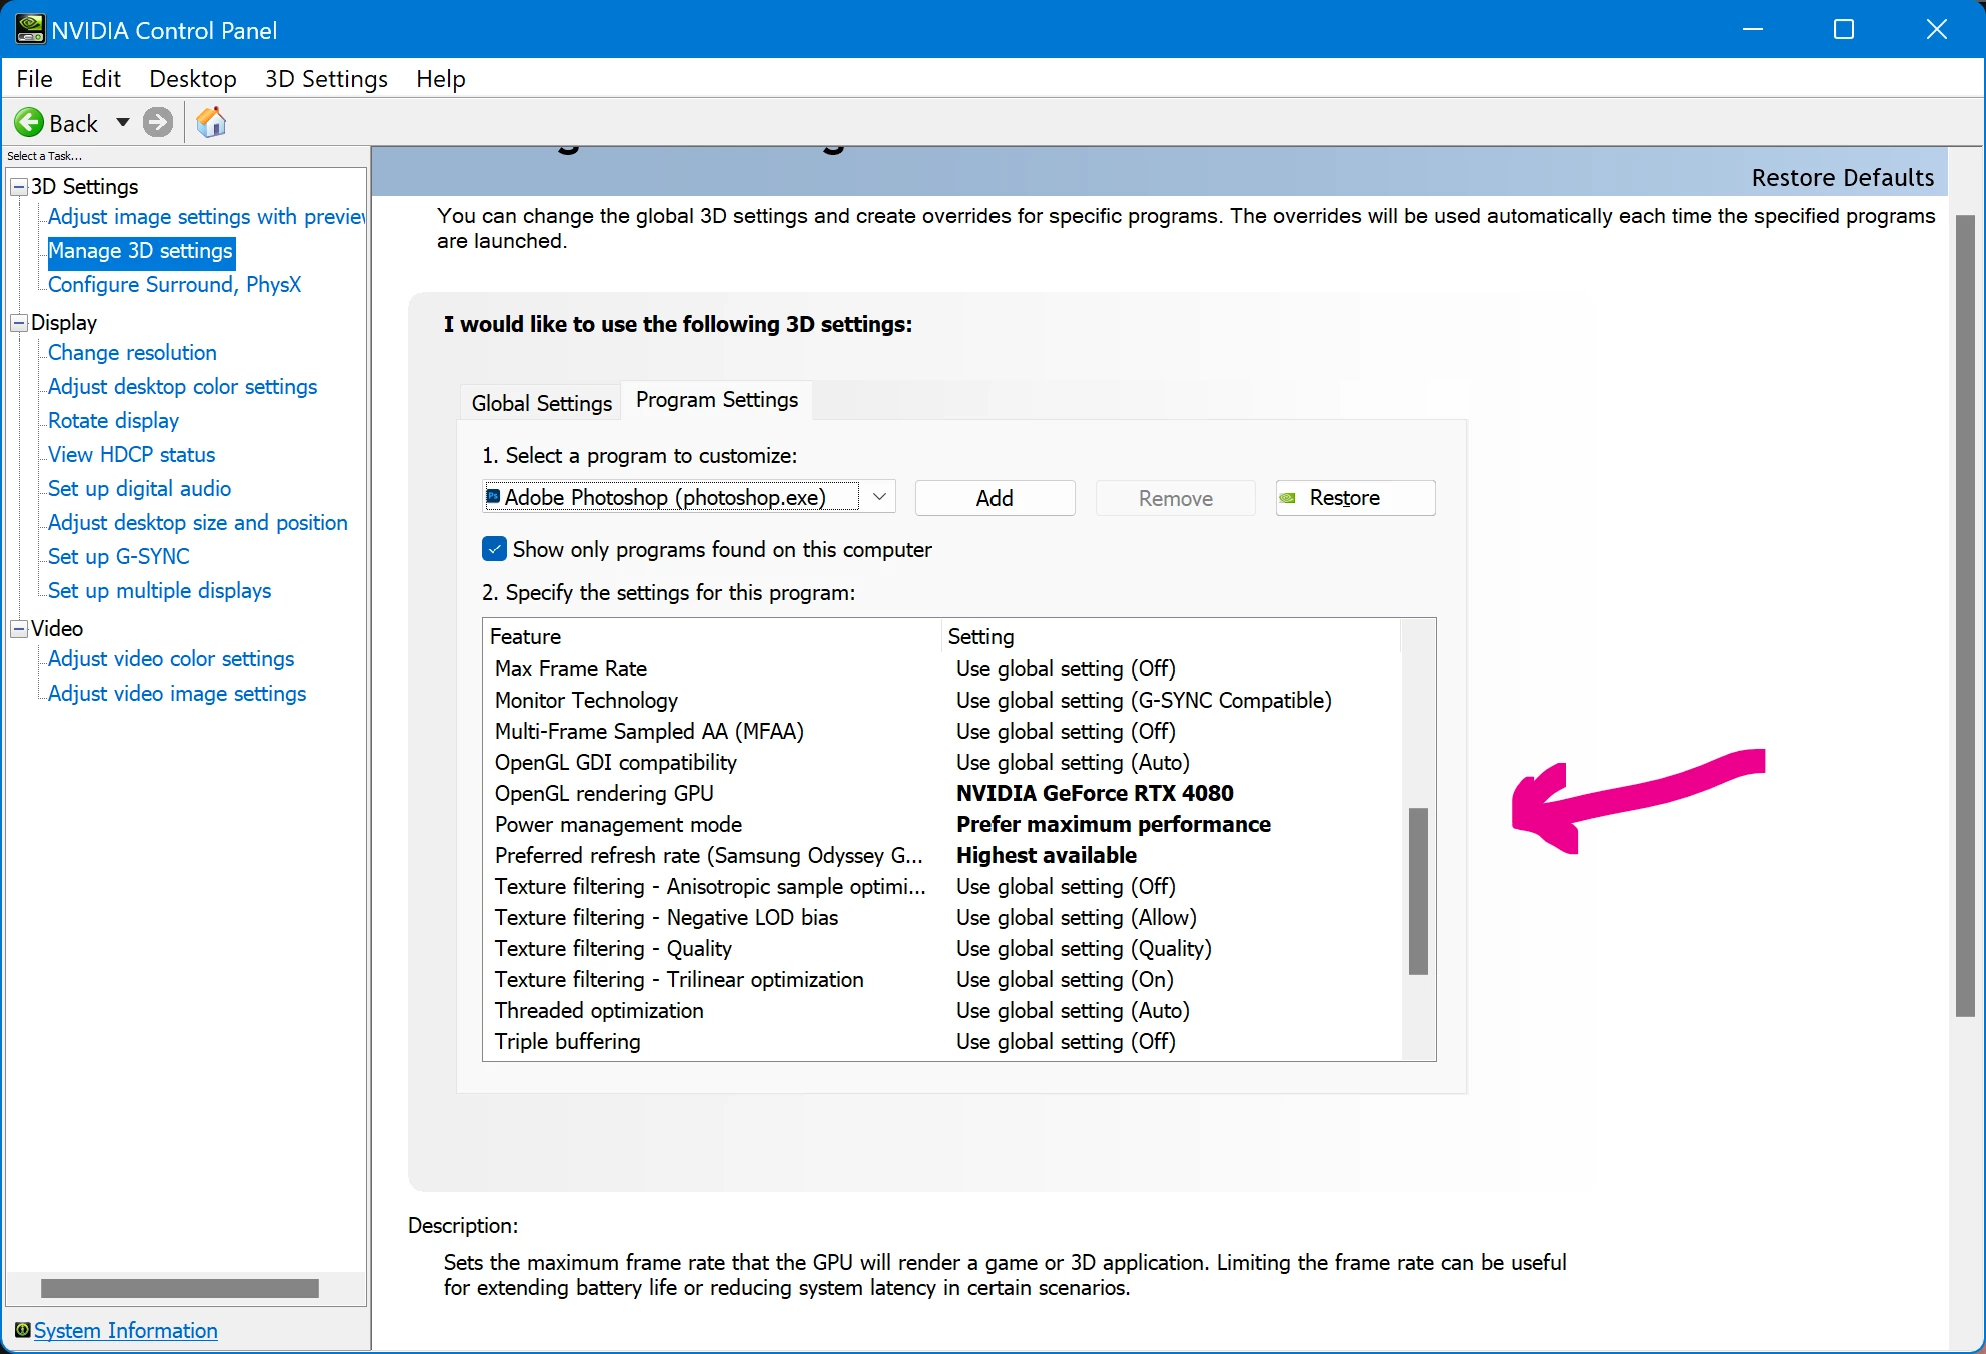Click the System Information icon at bottom left
The image size is (1986, 1354).
[x=22, y=1330]
